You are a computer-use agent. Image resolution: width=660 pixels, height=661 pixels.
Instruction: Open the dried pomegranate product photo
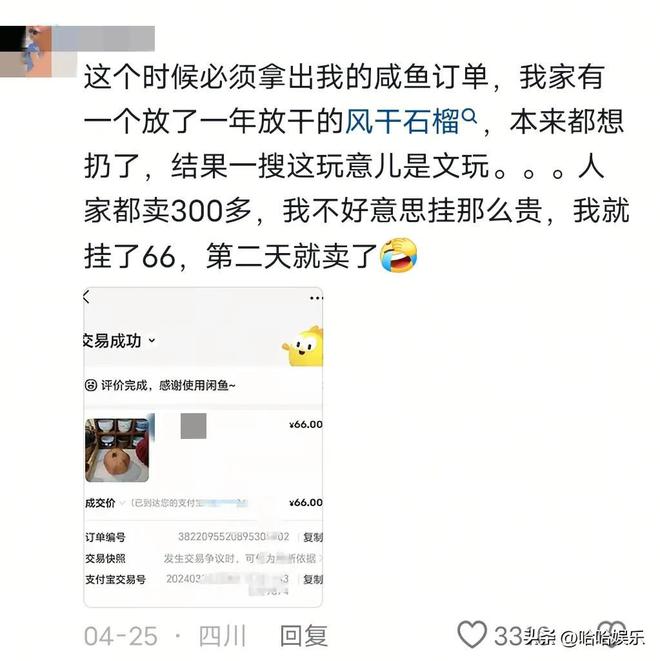pyautogui.click(x=117, y=450)
